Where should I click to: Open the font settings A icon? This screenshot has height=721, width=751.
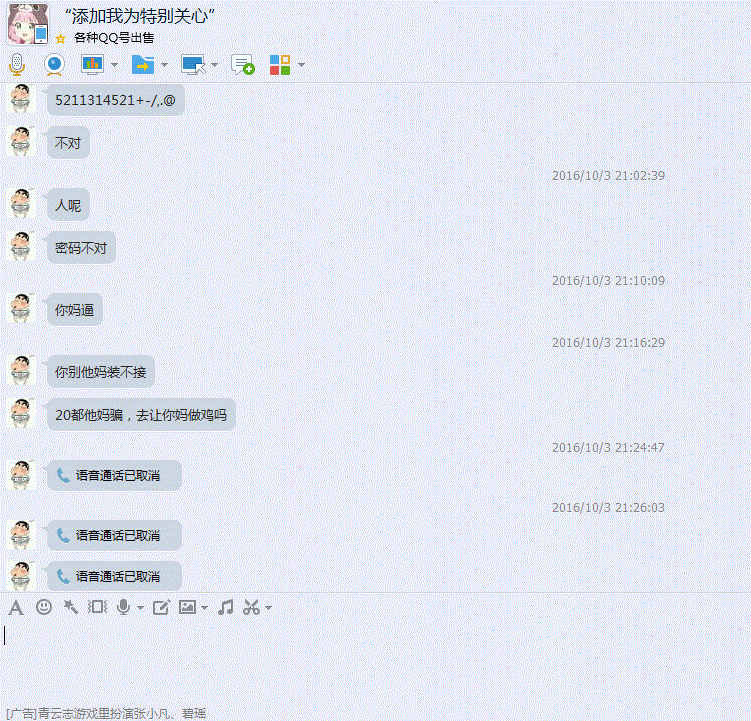click(x=16, y=607)
